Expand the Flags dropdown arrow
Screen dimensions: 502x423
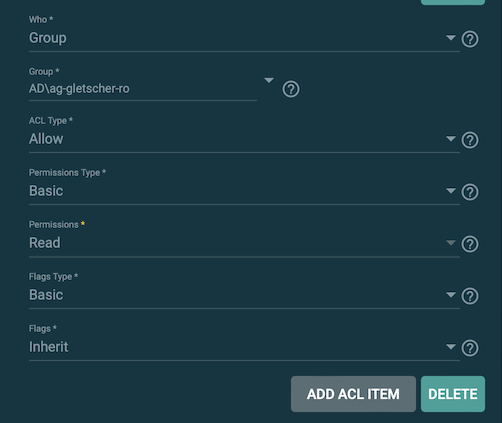tap(451, 347)
